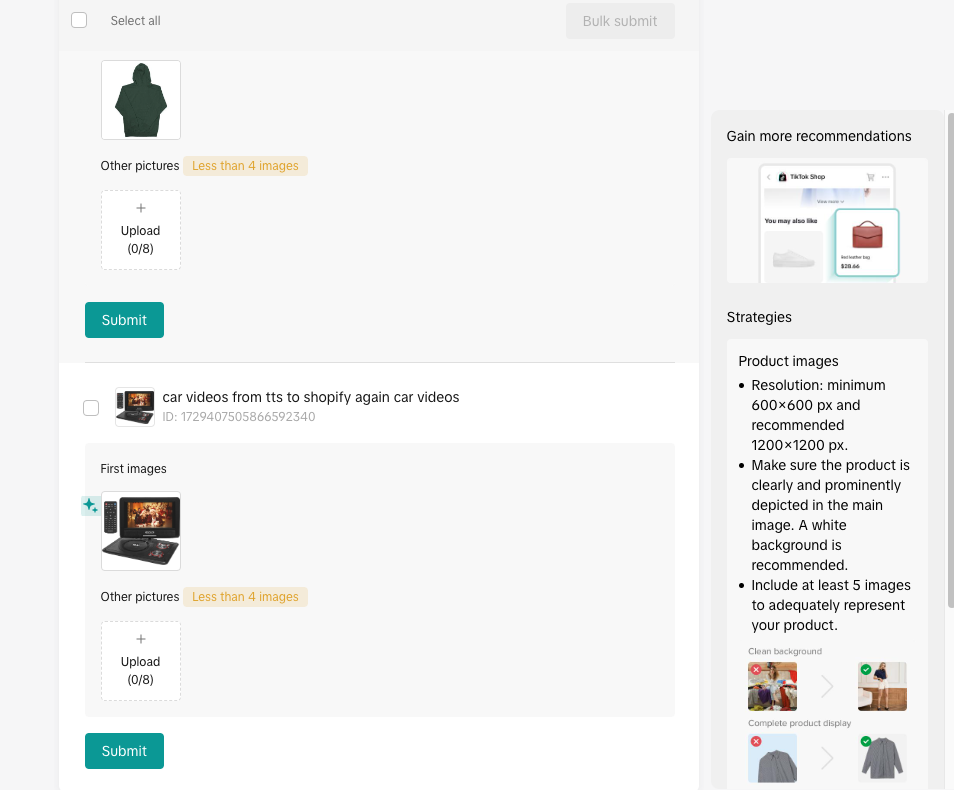Click the TikTok Shop recommendations preview image
The width and height of the screenshot is (954, 790).
(827, 220)
